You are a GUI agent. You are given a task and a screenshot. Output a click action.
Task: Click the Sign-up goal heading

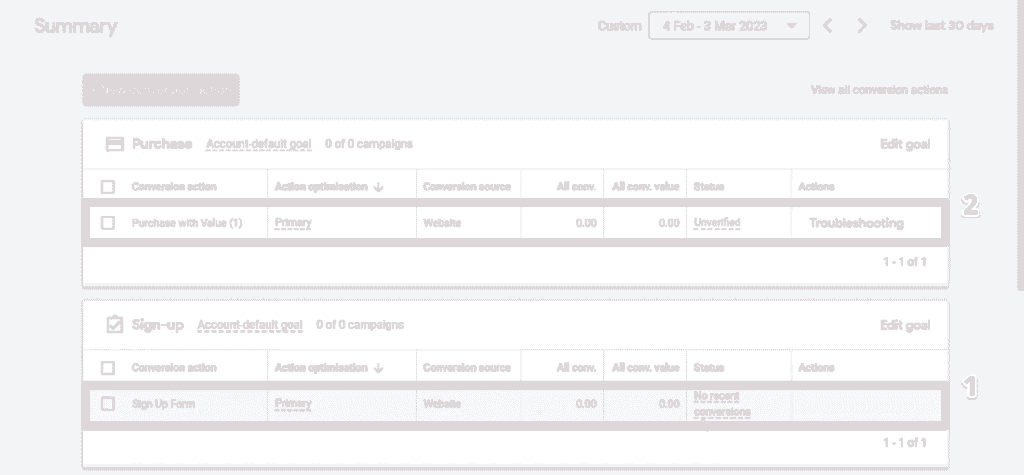pos(157,325)
